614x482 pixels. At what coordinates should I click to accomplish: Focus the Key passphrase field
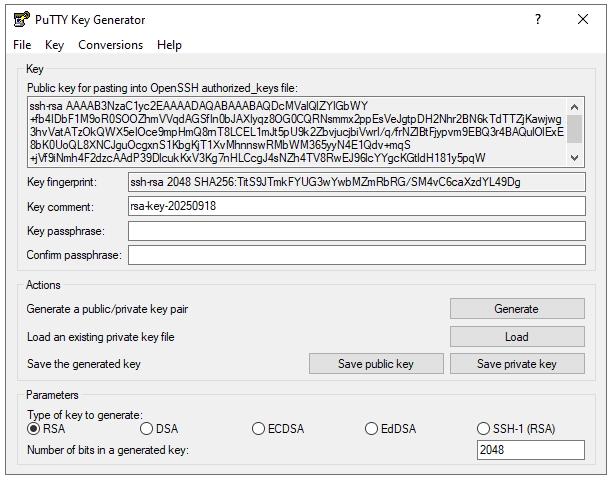[x=356, y=231]
